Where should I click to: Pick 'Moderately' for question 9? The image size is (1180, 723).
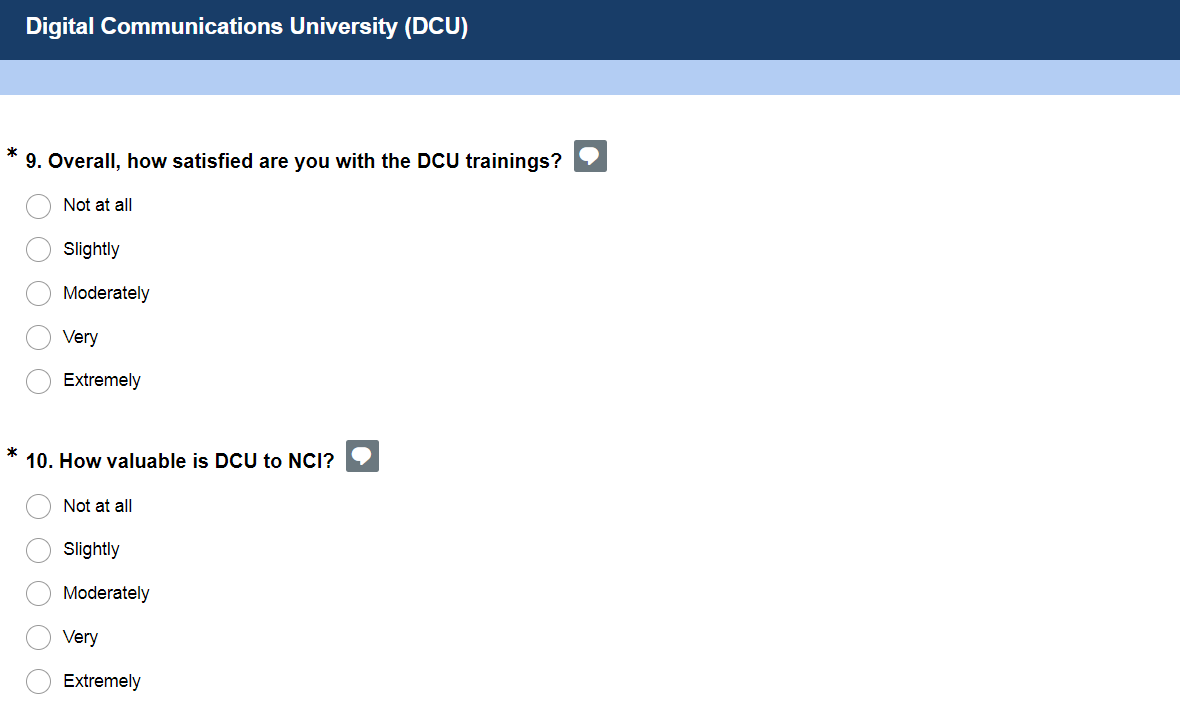38,293
